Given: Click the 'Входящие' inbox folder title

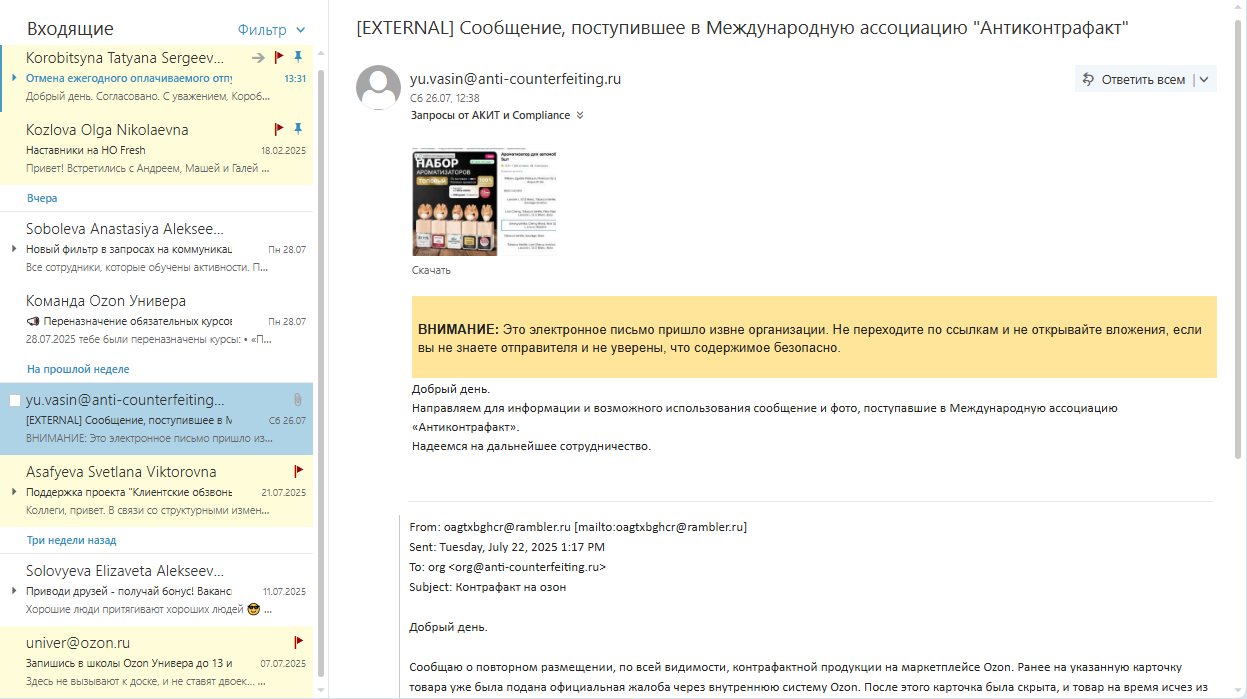Looking at the screenshot, I should [70, 29].
